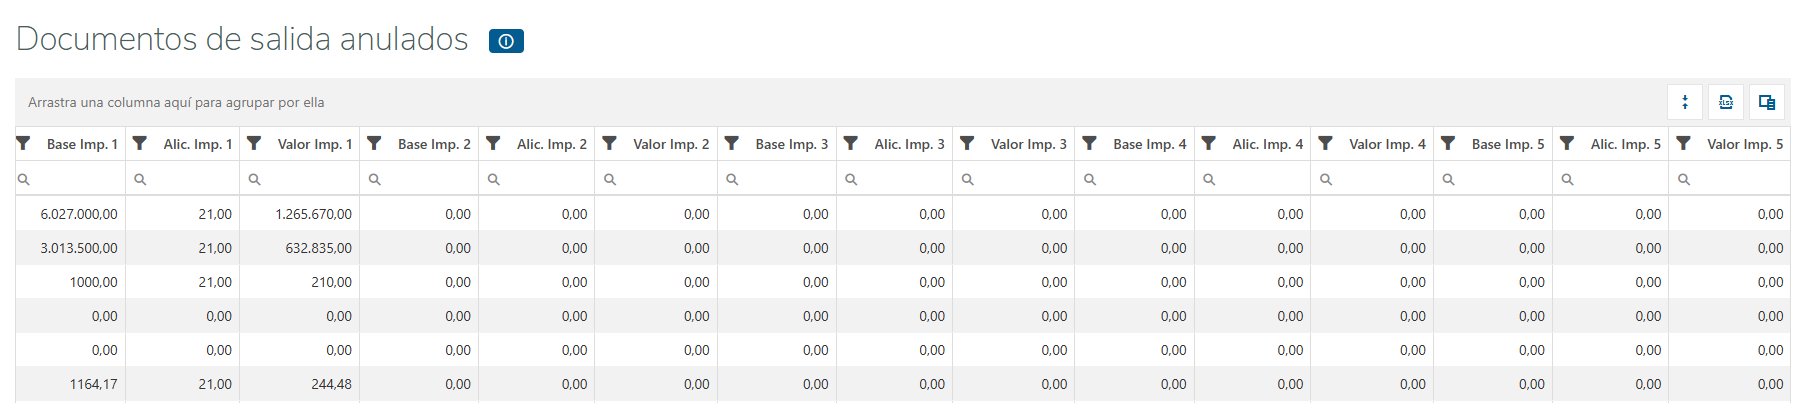
Task: Open the header filter for Base Imp. 3
Action: point(732,144)
